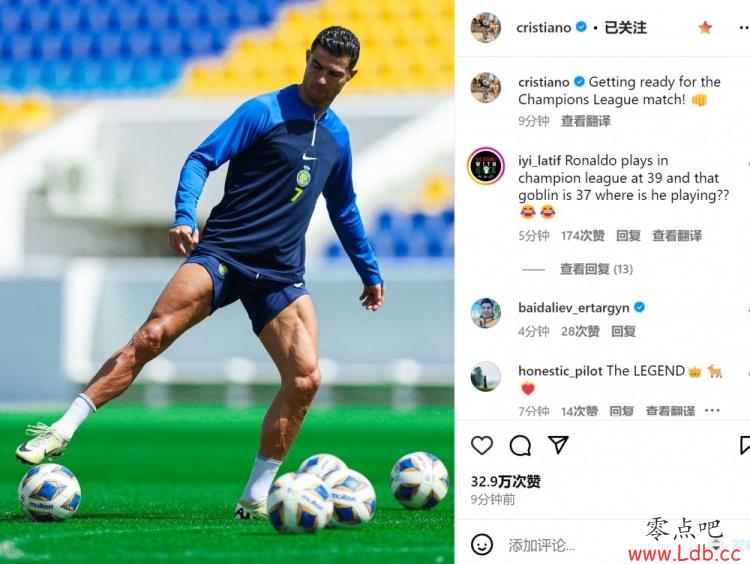
Task: Open iyi_latif's profile picture
Action: (x=485, y=166)
